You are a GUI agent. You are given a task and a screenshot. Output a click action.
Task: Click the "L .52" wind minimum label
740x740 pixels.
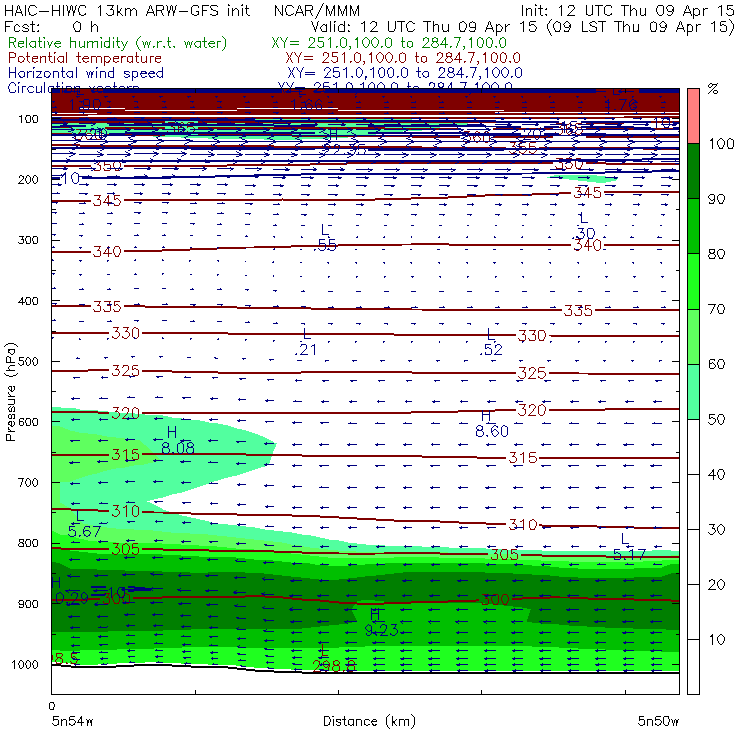click(491, 342)
